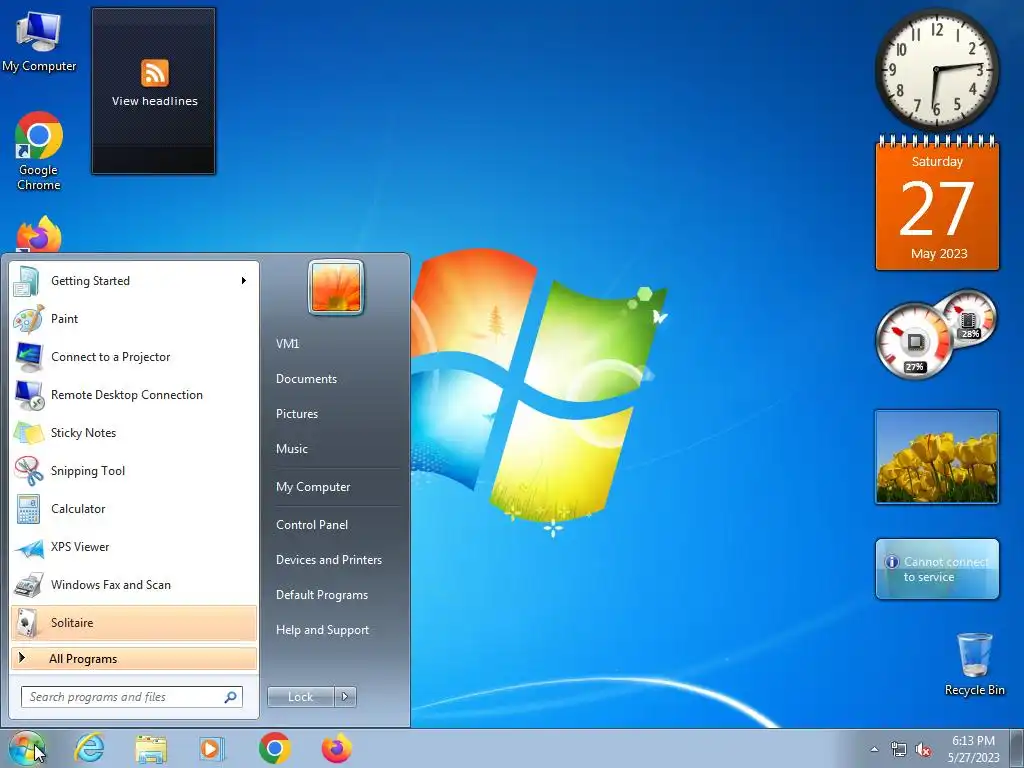This screenshot has width=1024, height=768.
Task: Click the Search programs and files box
Action: click(132, 697)
